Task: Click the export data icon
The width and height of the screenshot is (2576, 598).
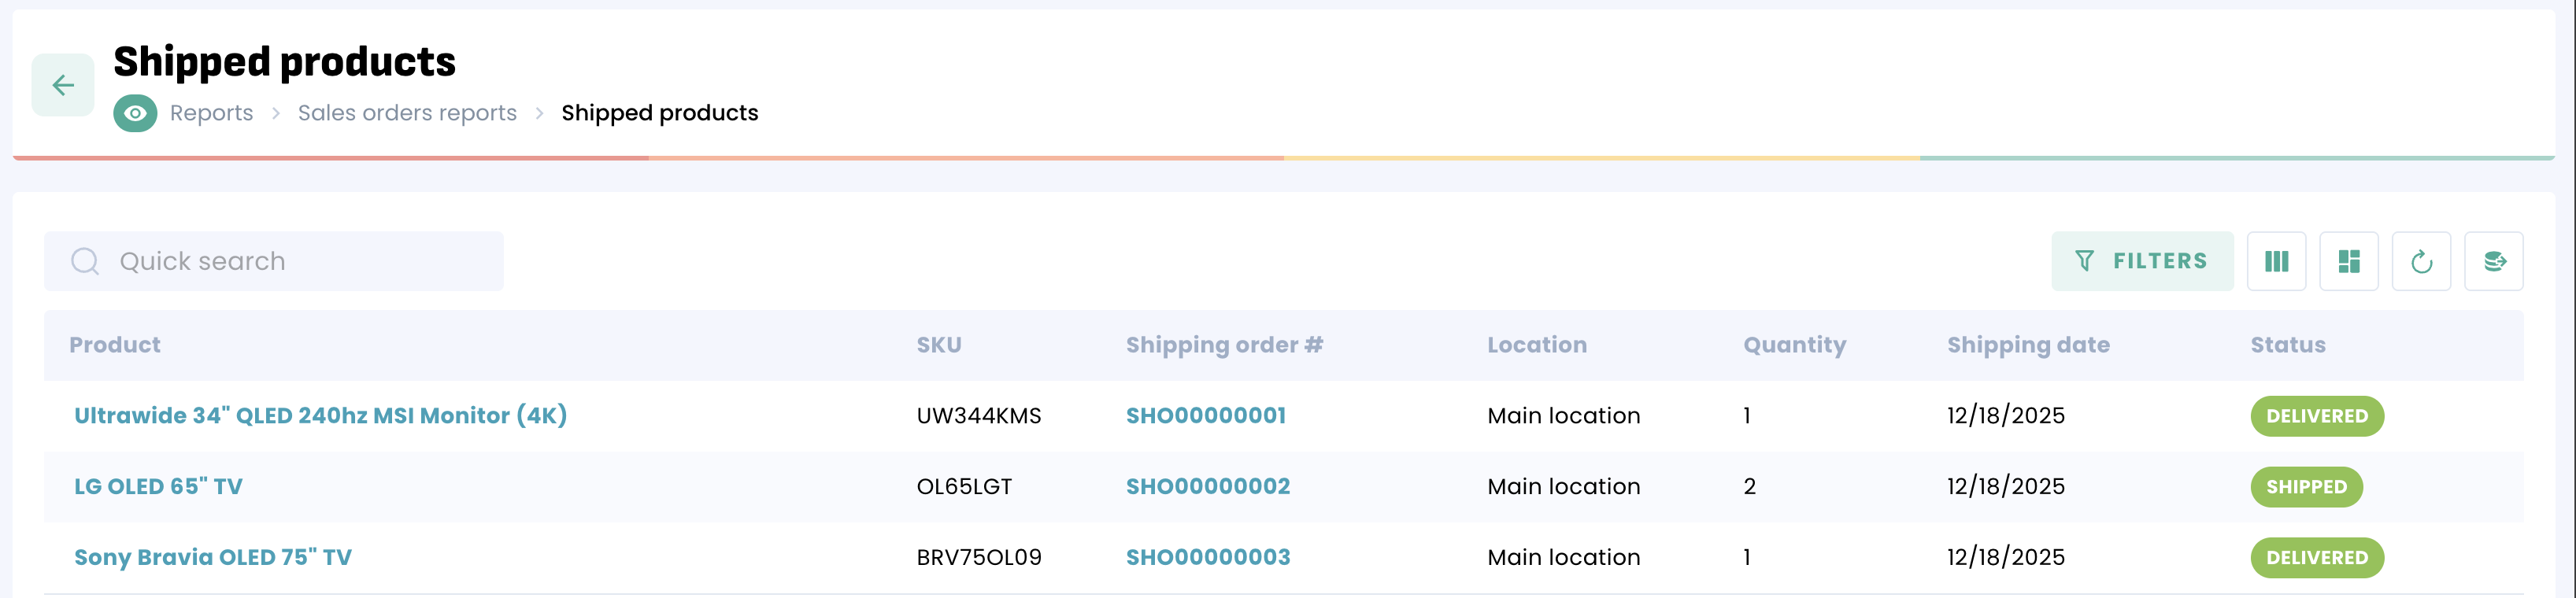Action: pos(2494,261)
